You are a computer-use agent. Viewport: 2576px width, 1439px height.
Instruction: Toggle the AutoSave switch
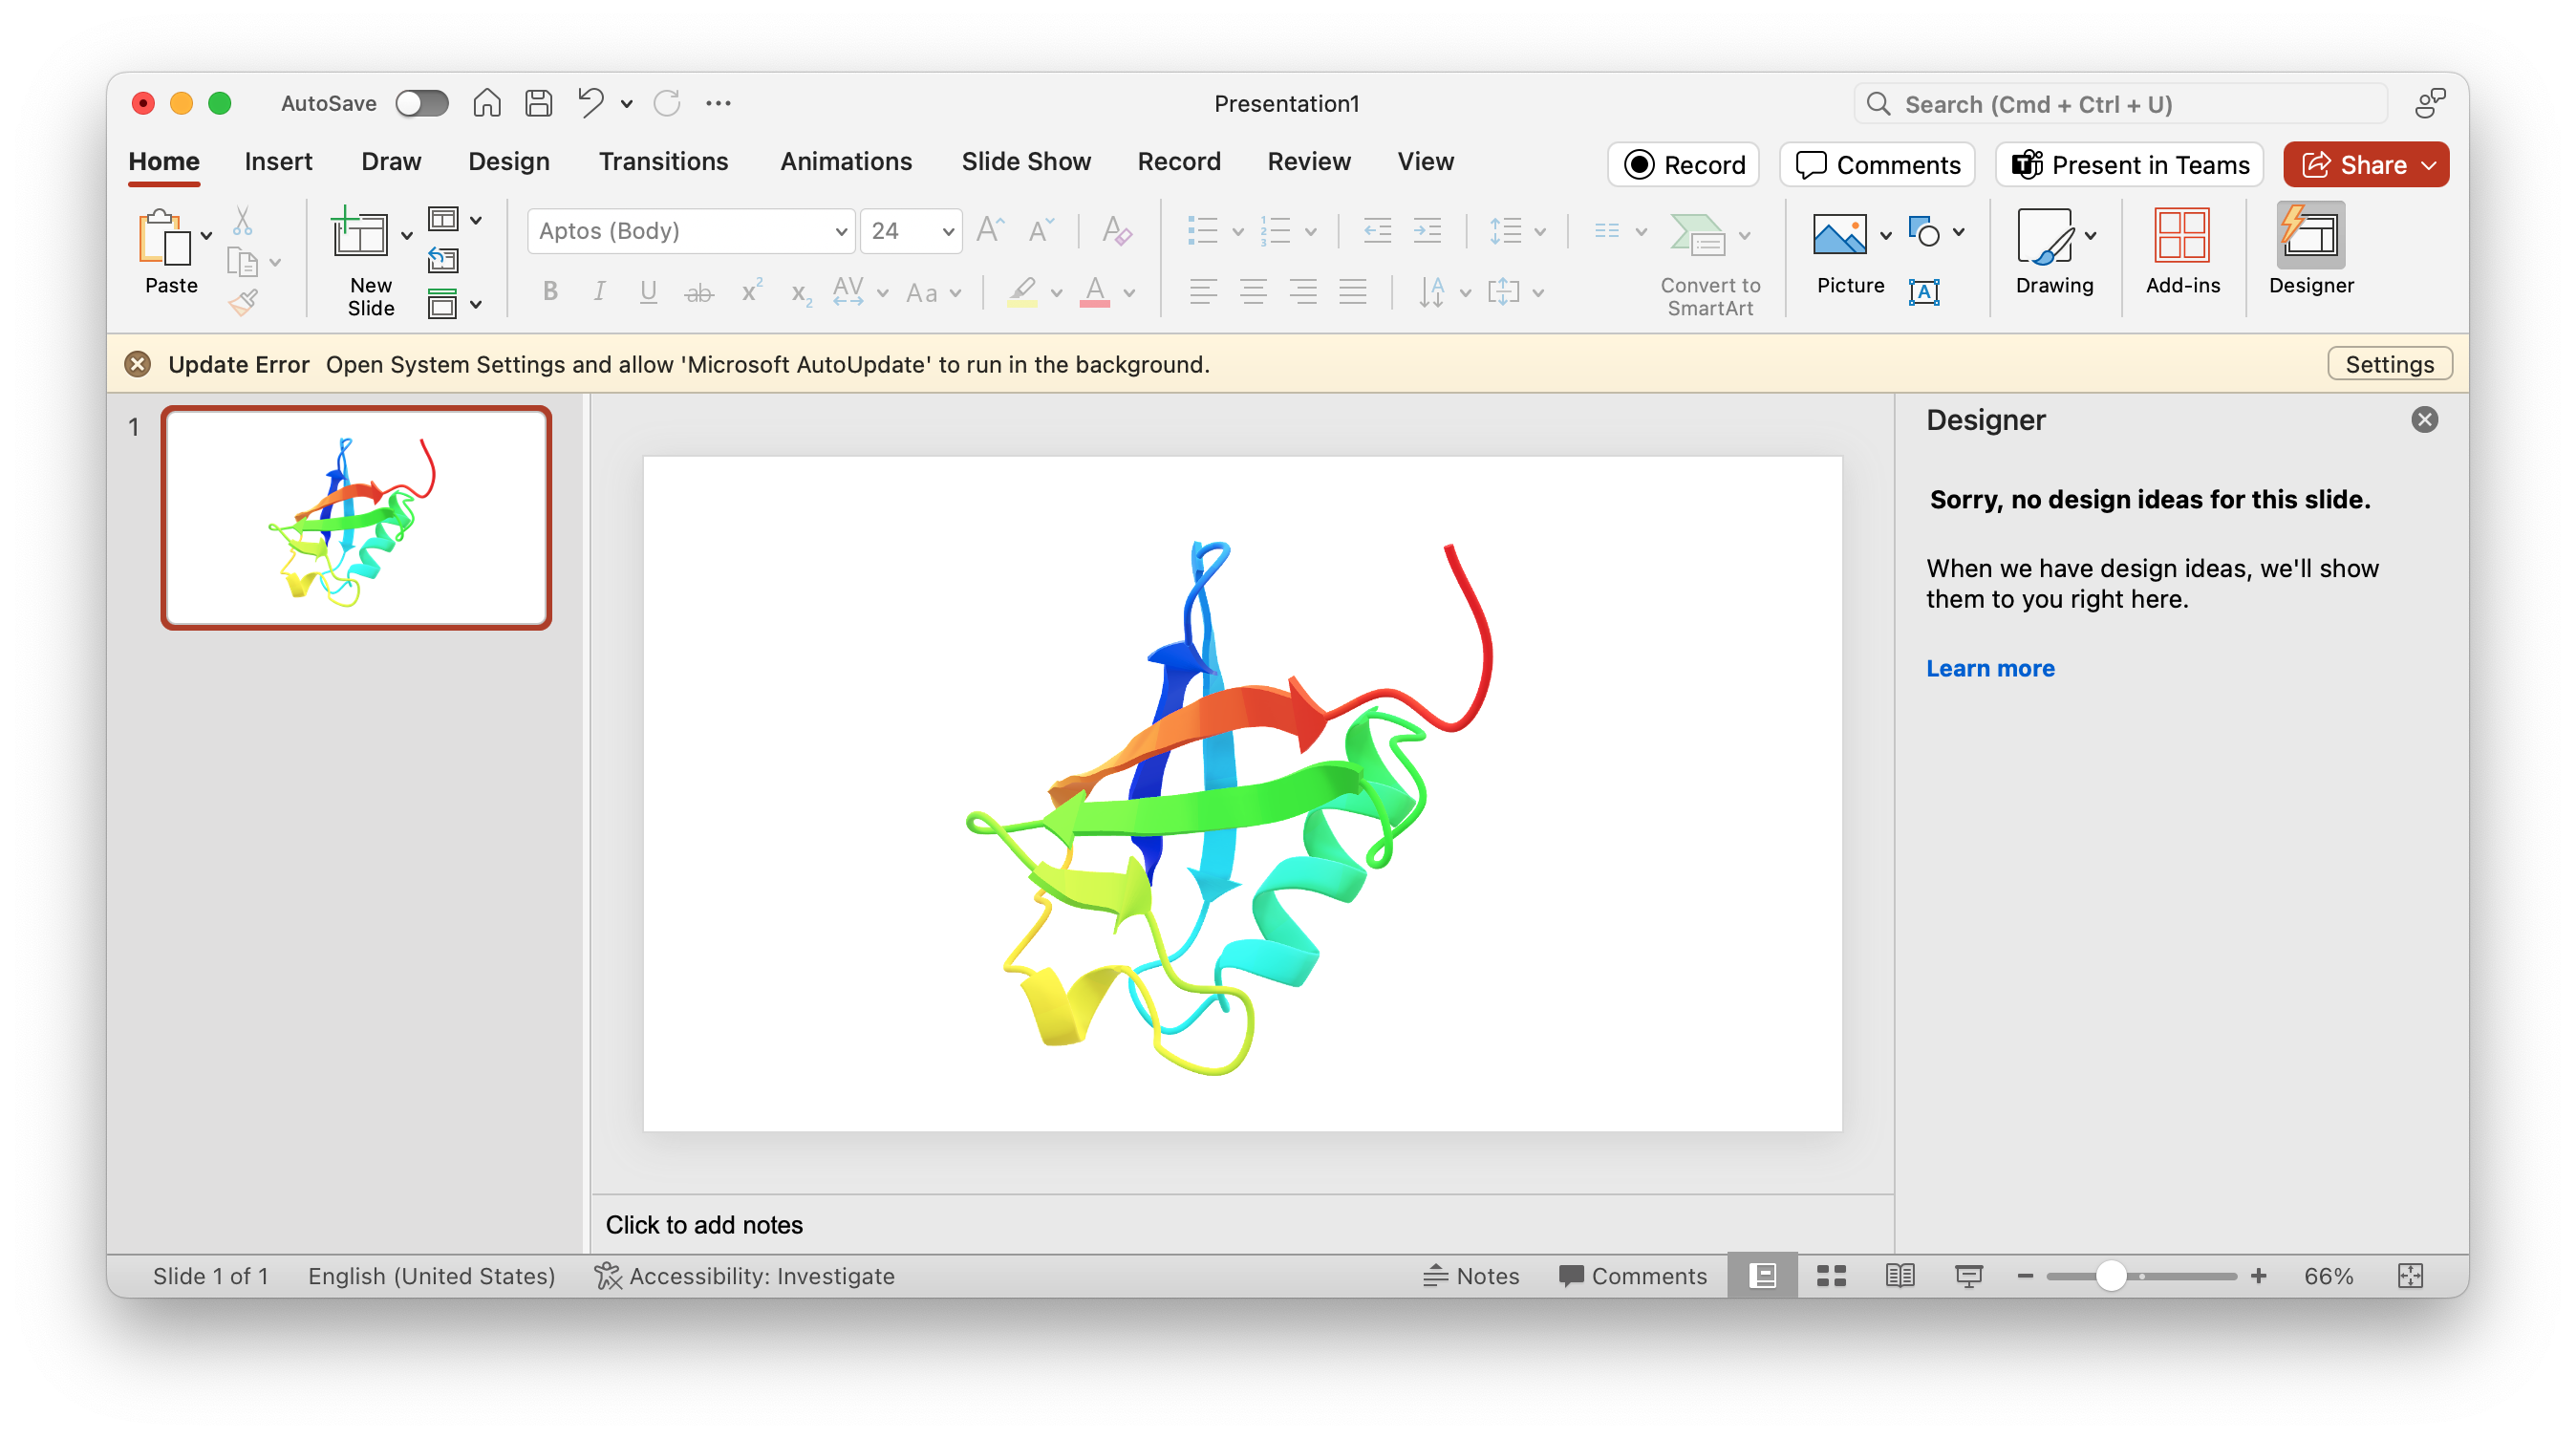(421, 103)
